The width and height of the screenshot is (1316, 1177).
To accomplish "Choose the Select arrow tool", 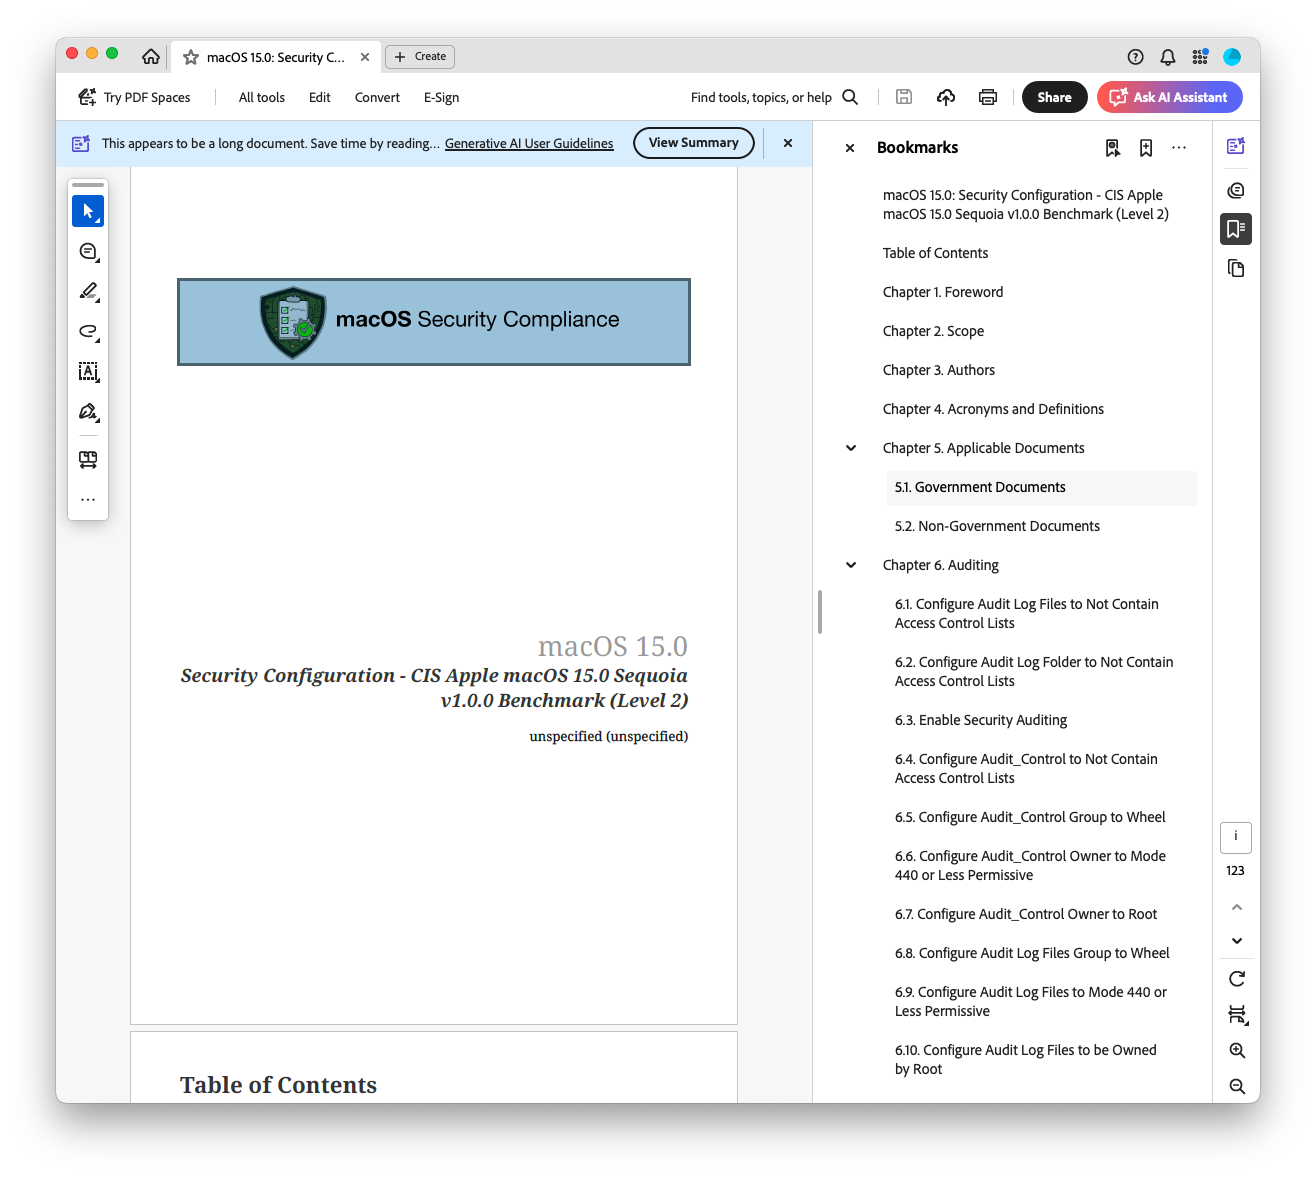I will tap(88, 211).
